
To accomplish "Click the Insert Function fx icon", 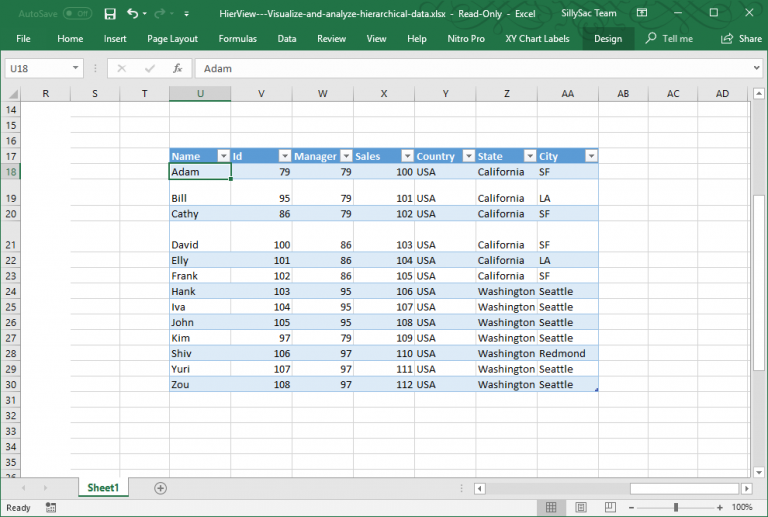I will point(177,68).
